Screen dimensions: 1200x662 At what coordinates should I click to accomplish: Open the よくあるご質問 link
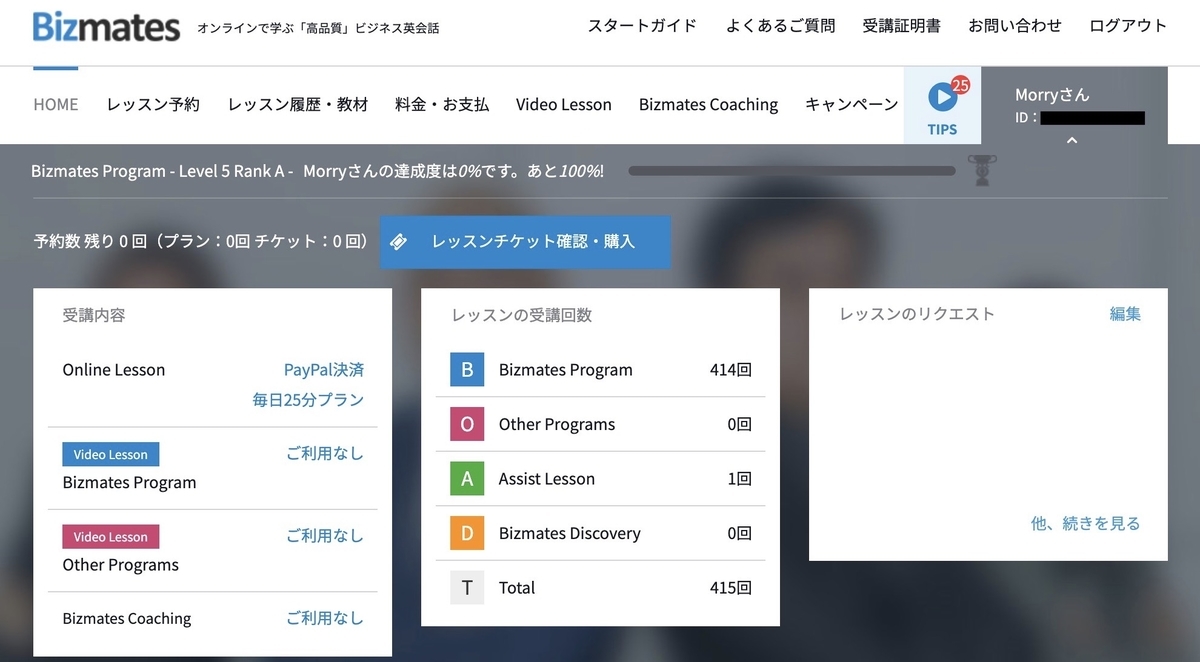(x=780, y=26)
